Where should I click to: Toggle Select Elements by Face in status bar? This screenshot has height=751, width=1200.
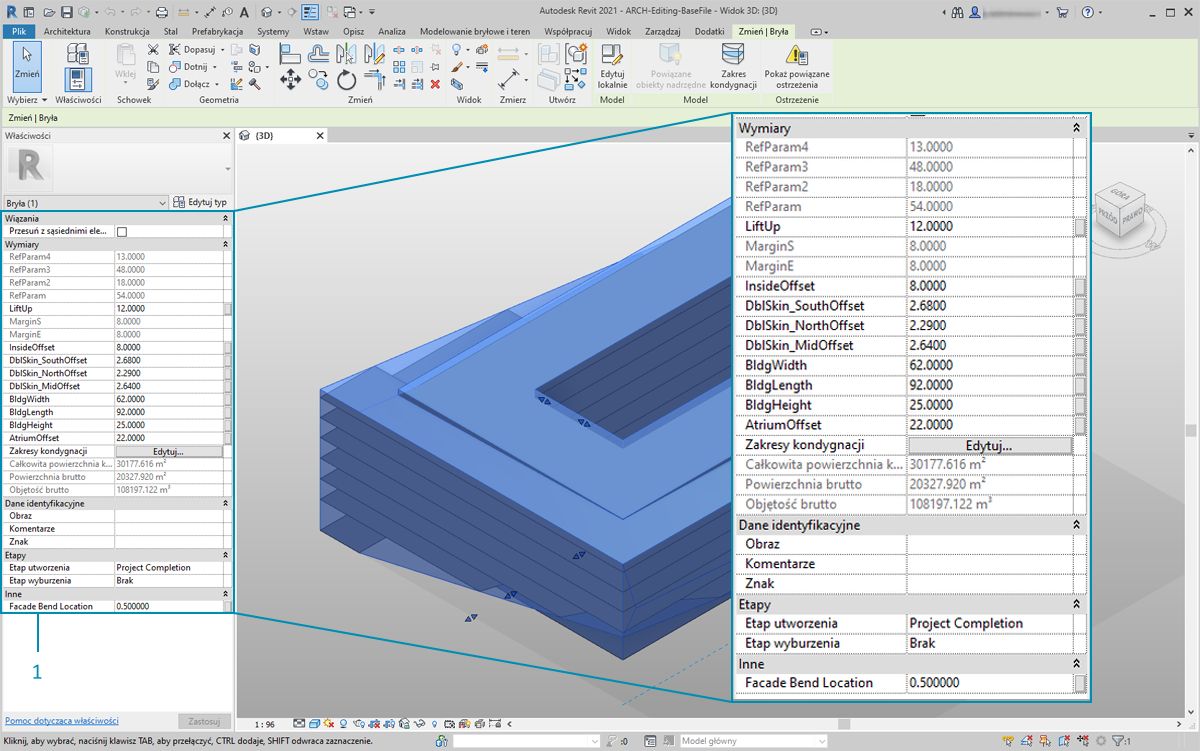pos(1063,741)
